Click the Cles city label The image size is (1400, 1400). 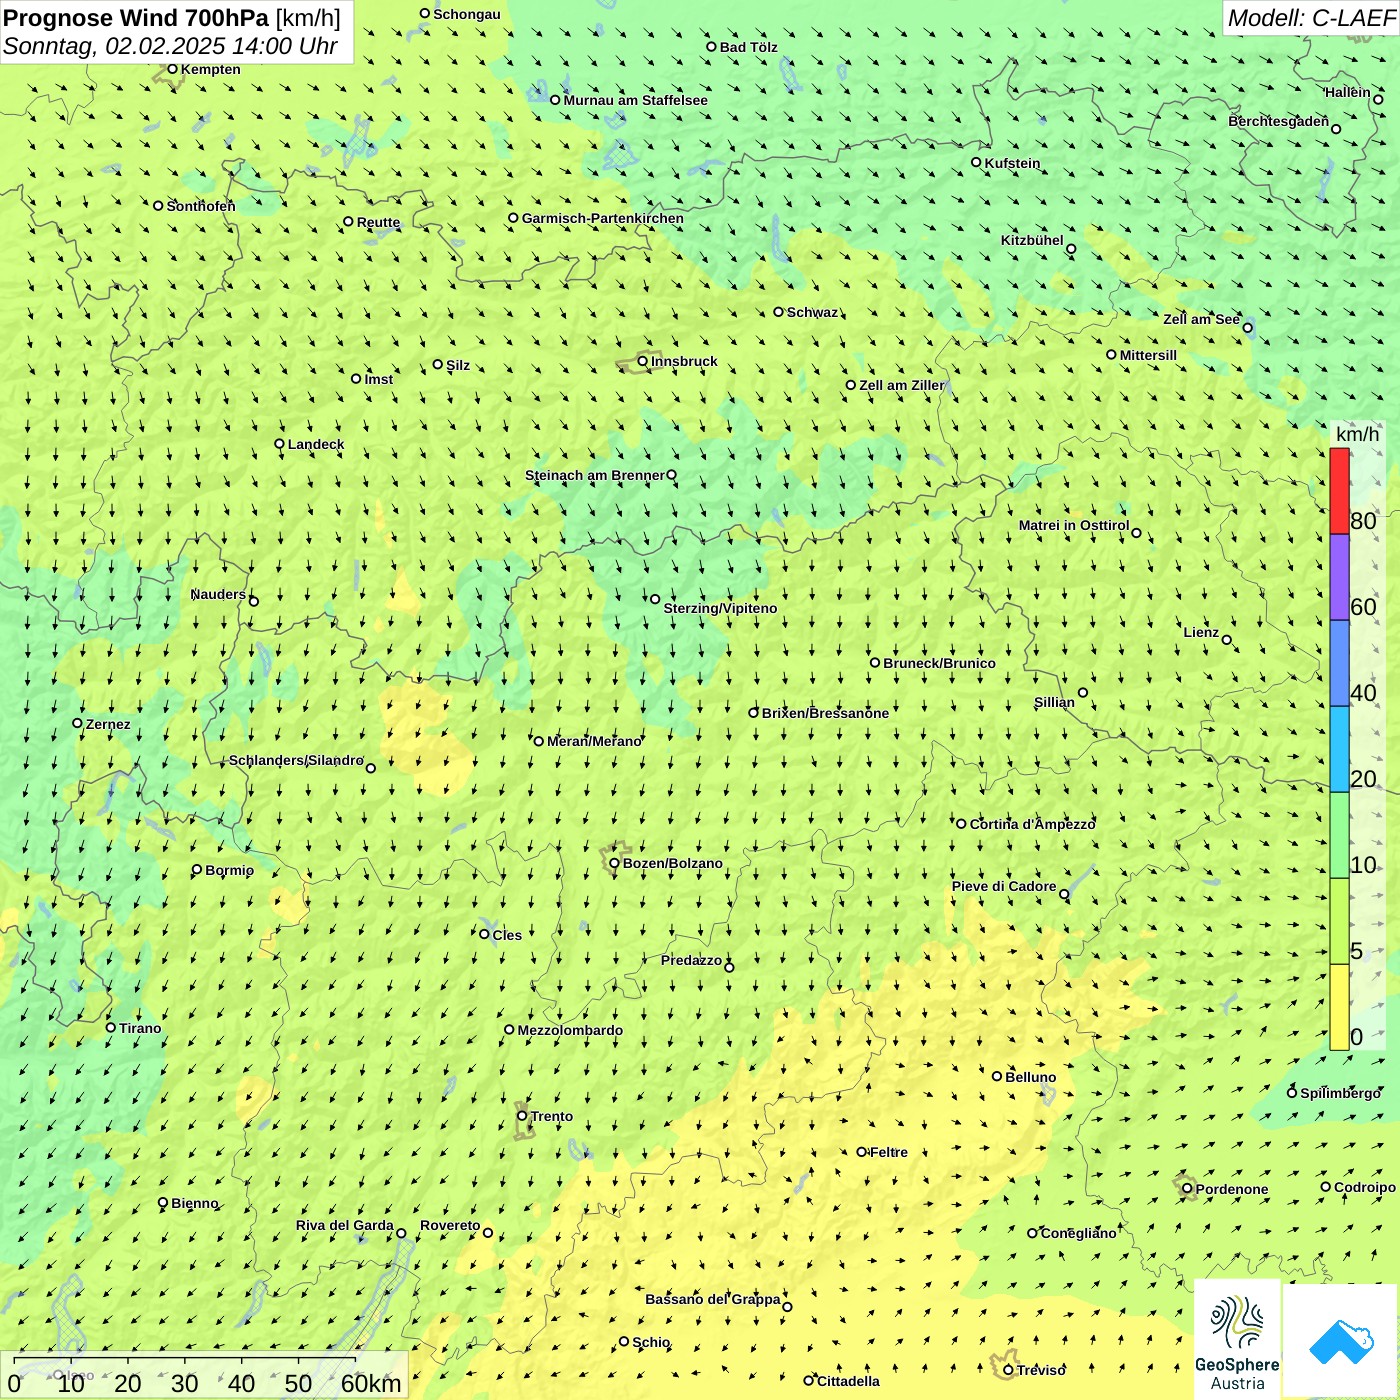click(507, 935)
